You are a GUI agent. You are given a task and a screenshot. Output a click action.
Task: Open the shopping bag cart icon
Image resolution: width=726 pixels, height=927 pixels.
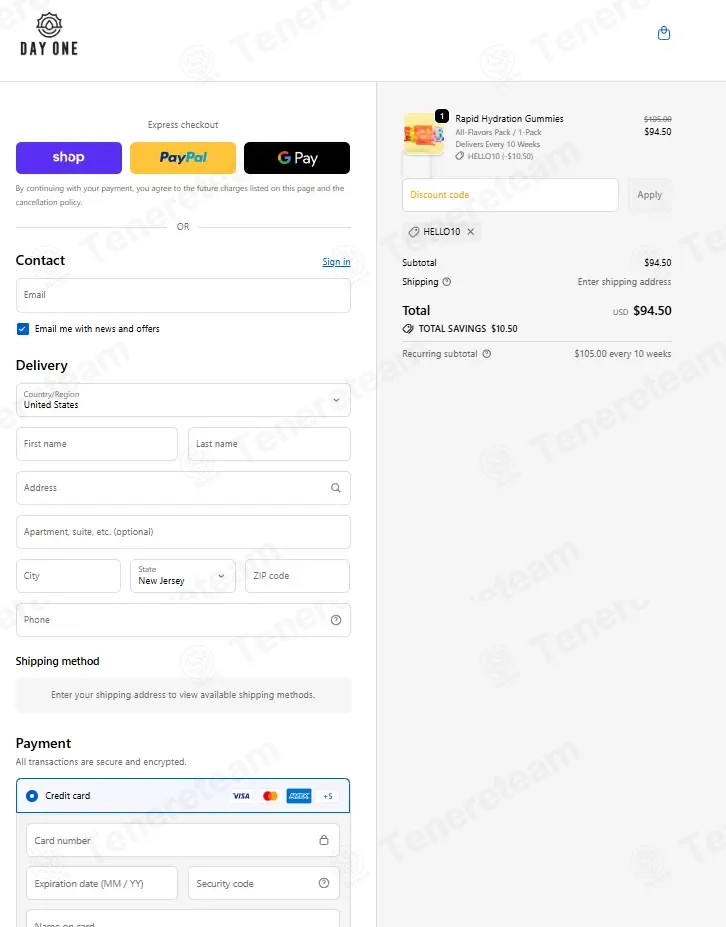[x=664, y=33]
